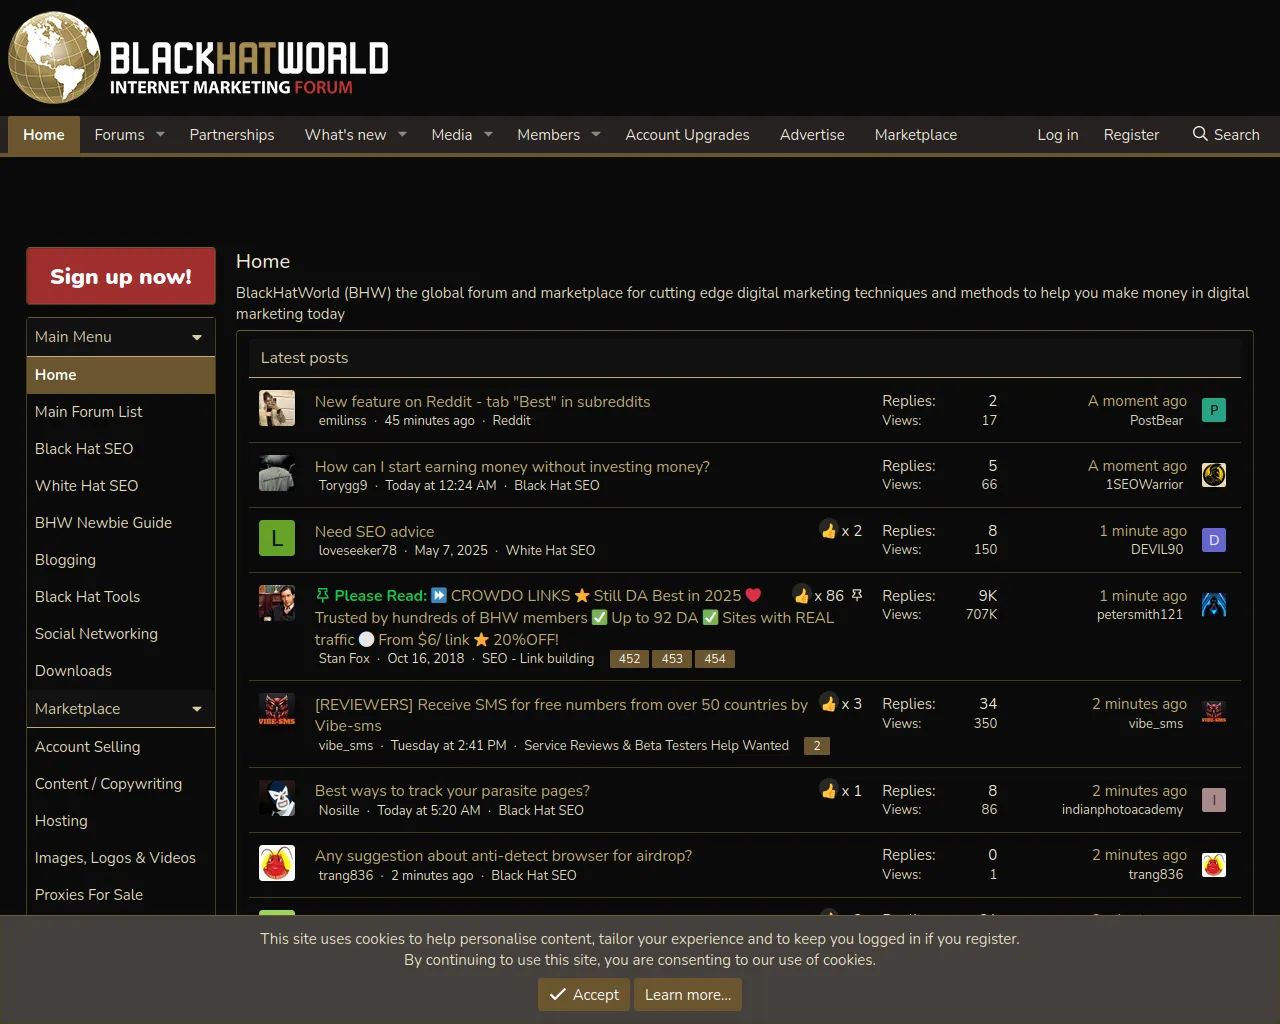Click the Sign up now! button
The height and width of the screenshot is (1024, 1280).
pyautogui.click(x=121, y=276)
